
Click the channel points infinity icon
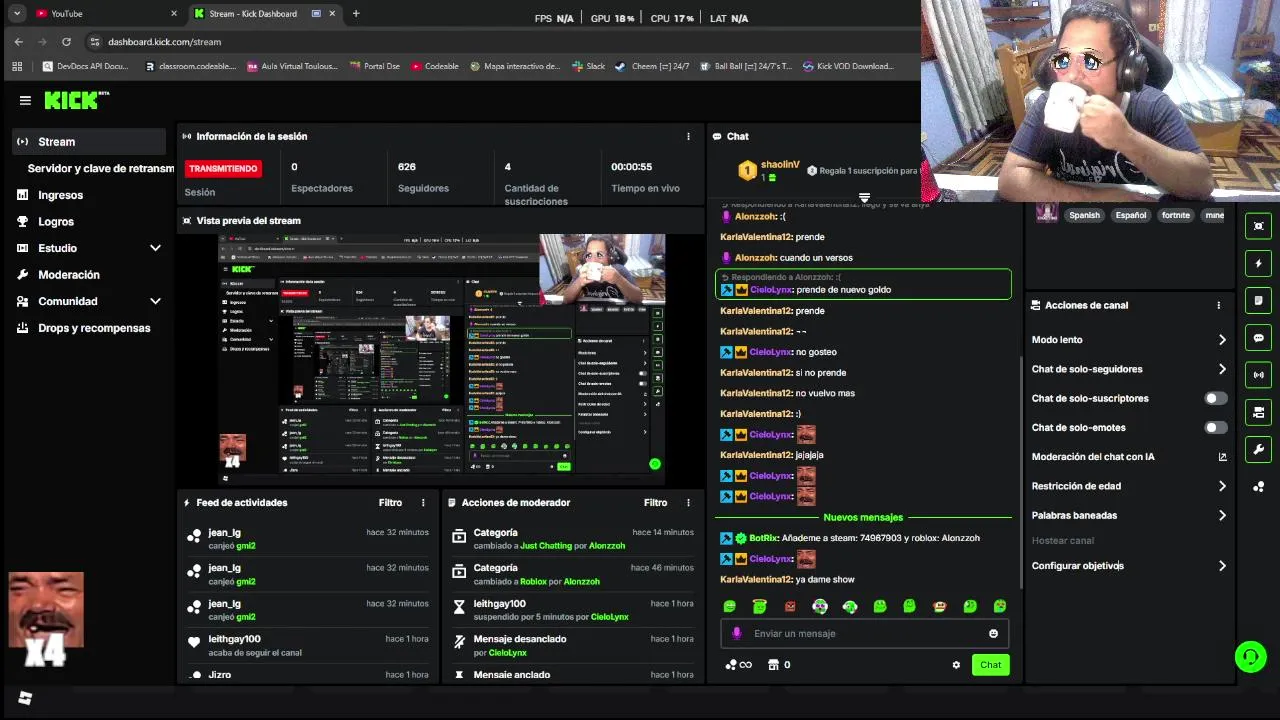click(x=738, y=665)
